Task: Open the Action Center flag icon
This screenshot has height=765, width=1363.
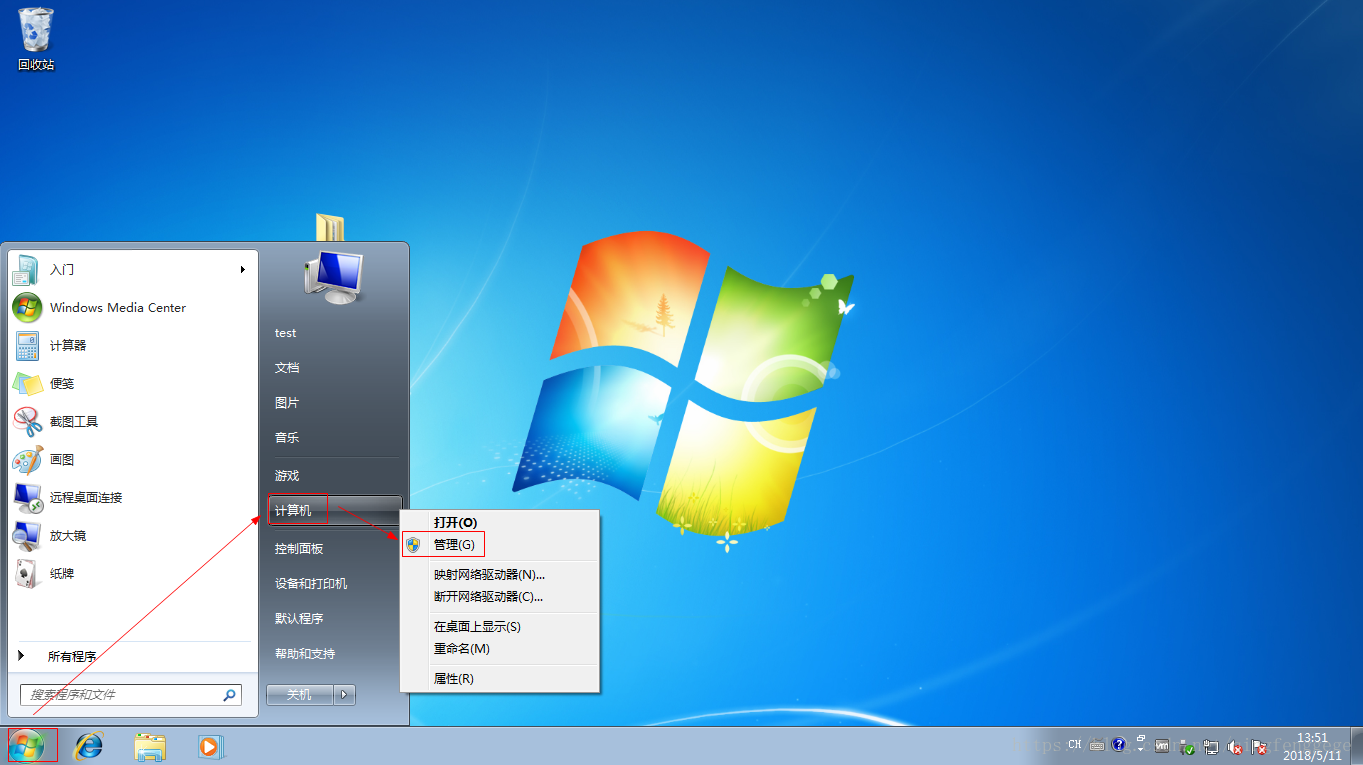Action: coord(1259,746)
